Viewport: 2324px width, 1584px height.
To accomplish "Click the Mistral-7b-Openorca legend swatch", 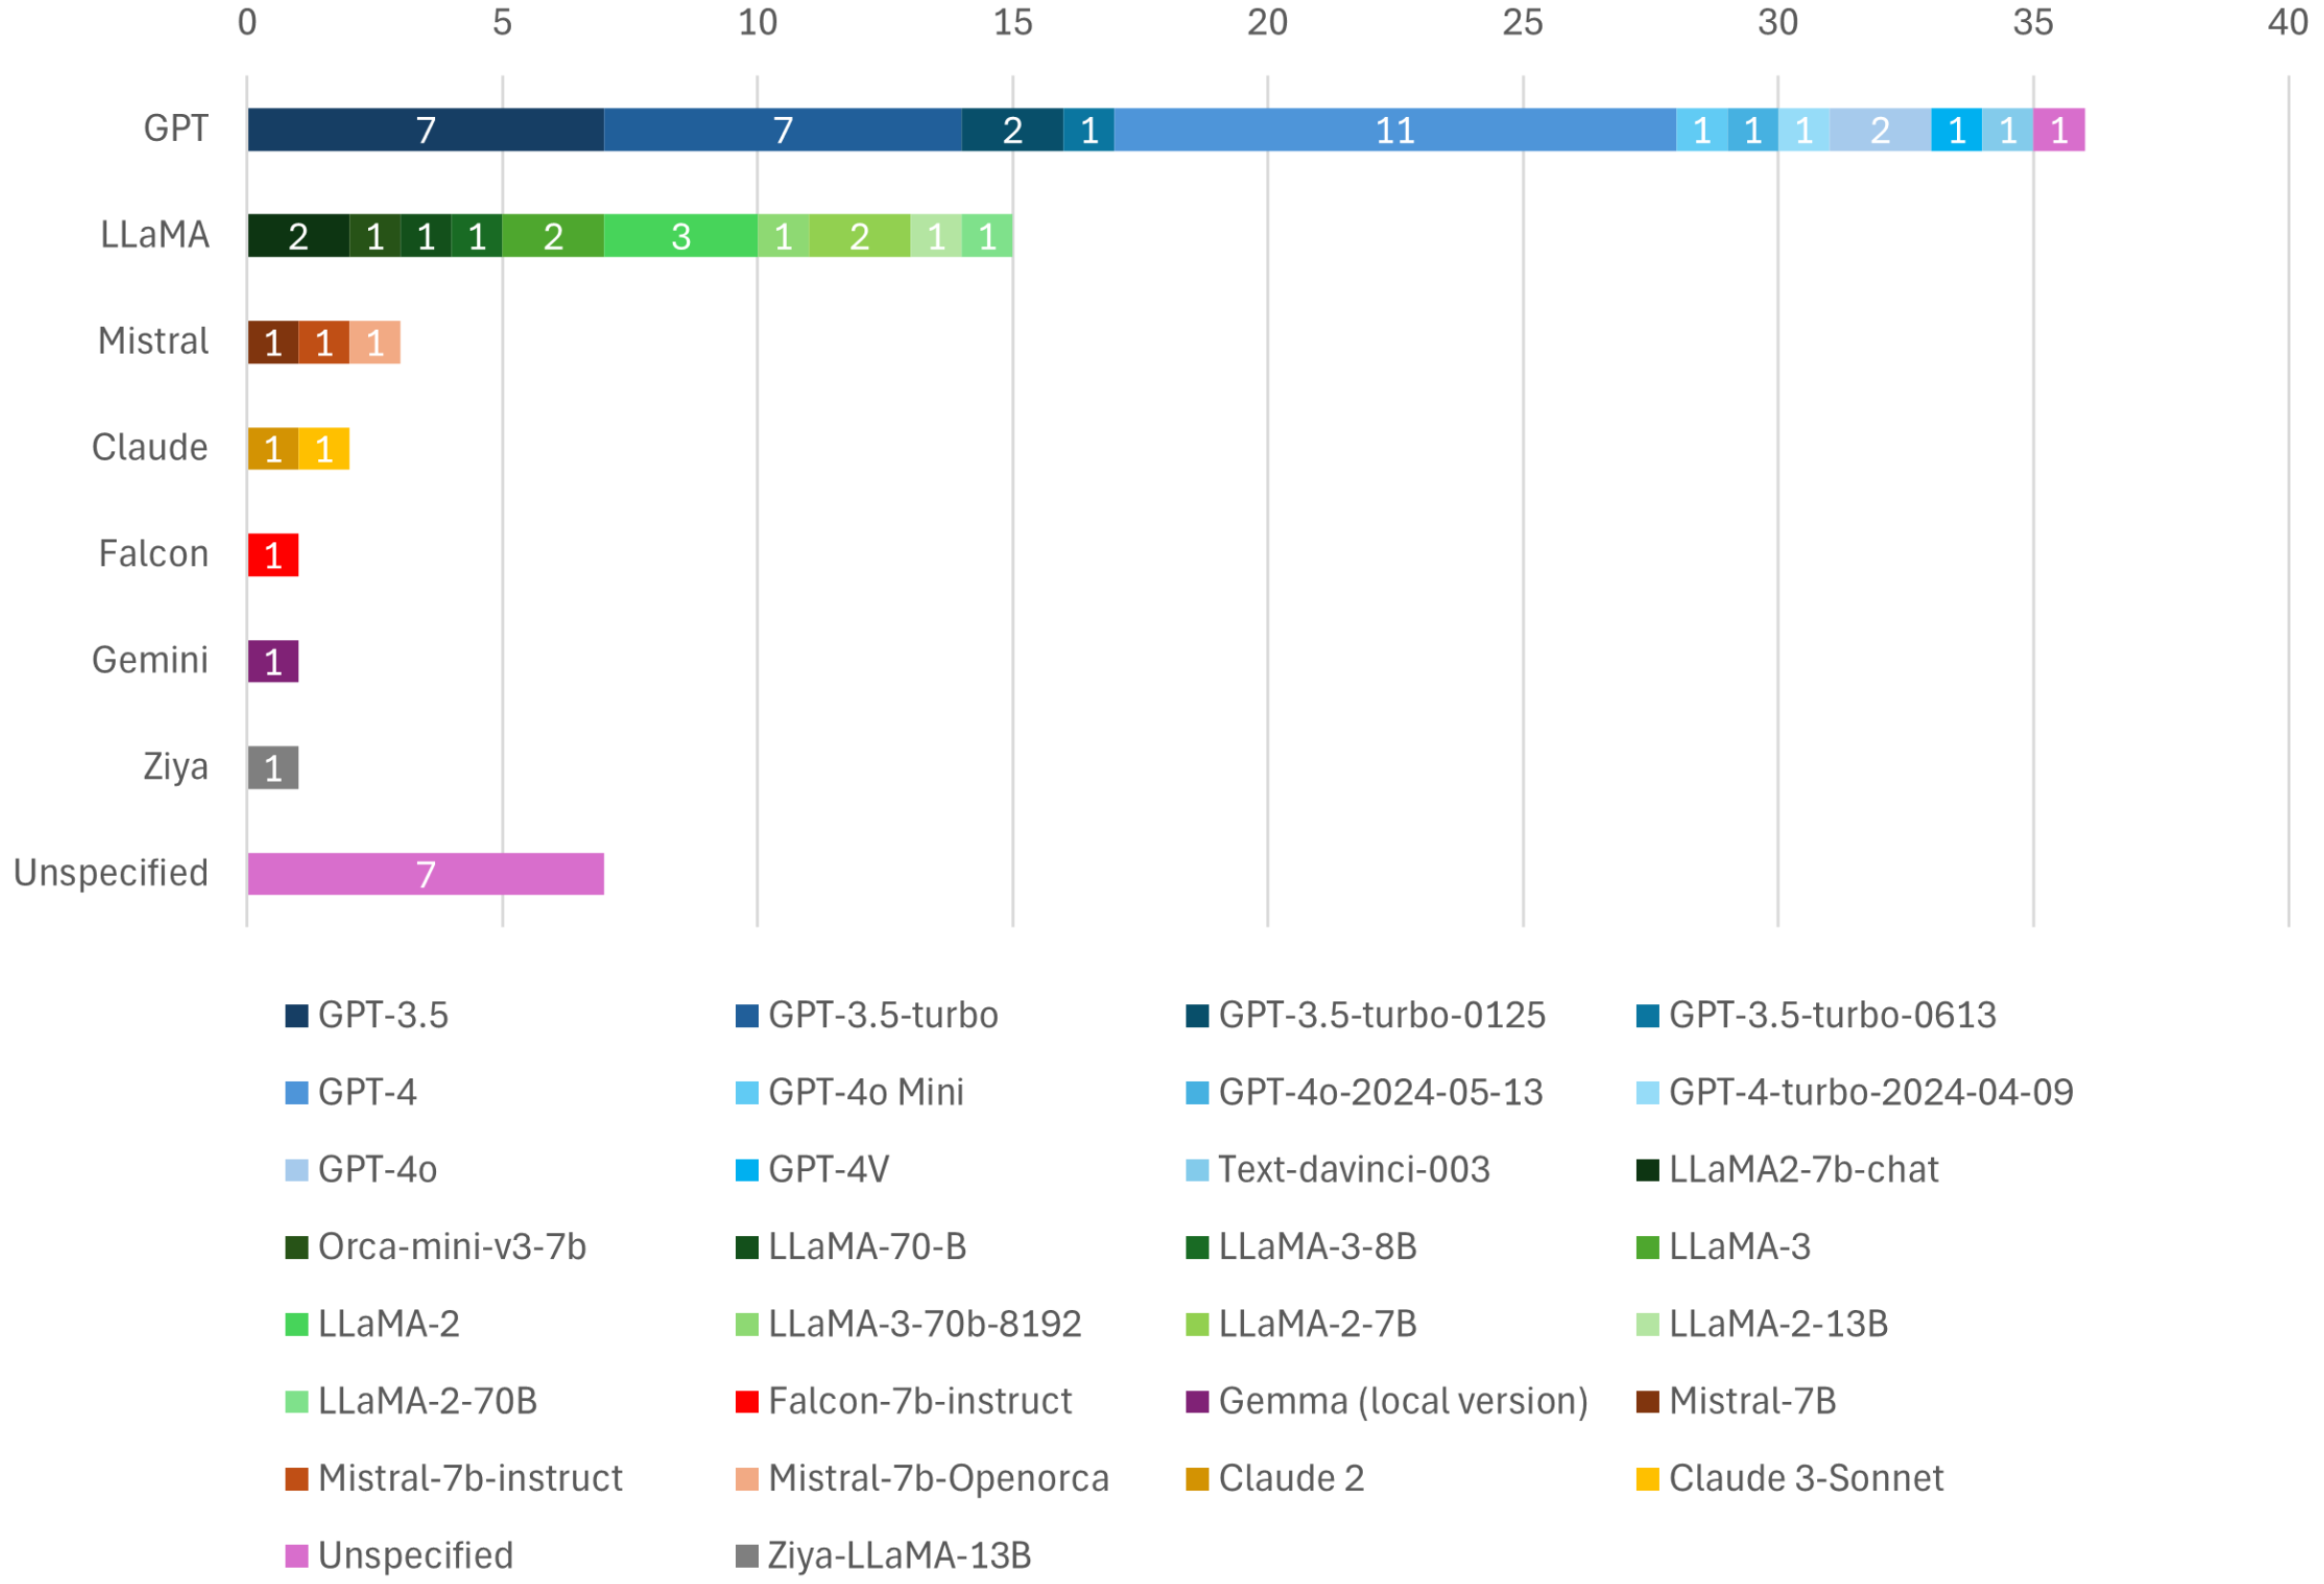I will [746, 1478].
